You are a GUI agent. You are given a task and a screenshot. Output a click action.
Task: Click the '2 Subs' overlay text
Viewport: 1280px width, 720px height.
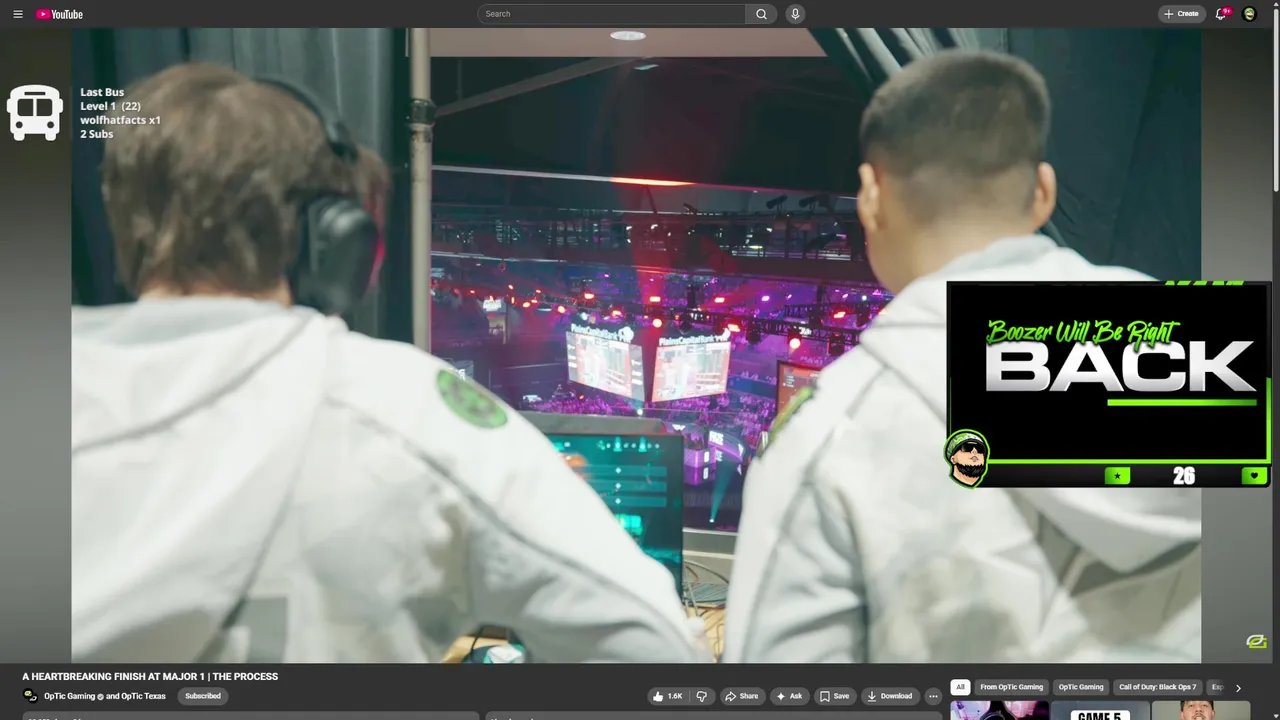tap(97, 134)
